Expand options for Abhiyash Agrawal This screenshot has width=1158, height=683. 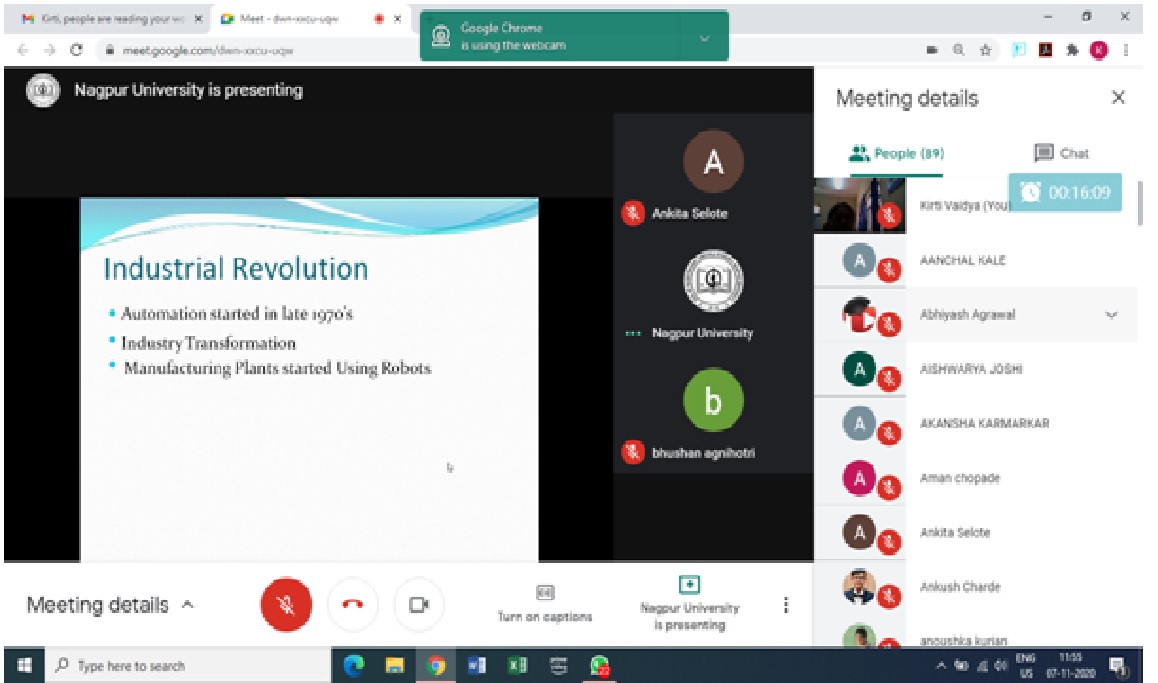(x=1111, y=315)
